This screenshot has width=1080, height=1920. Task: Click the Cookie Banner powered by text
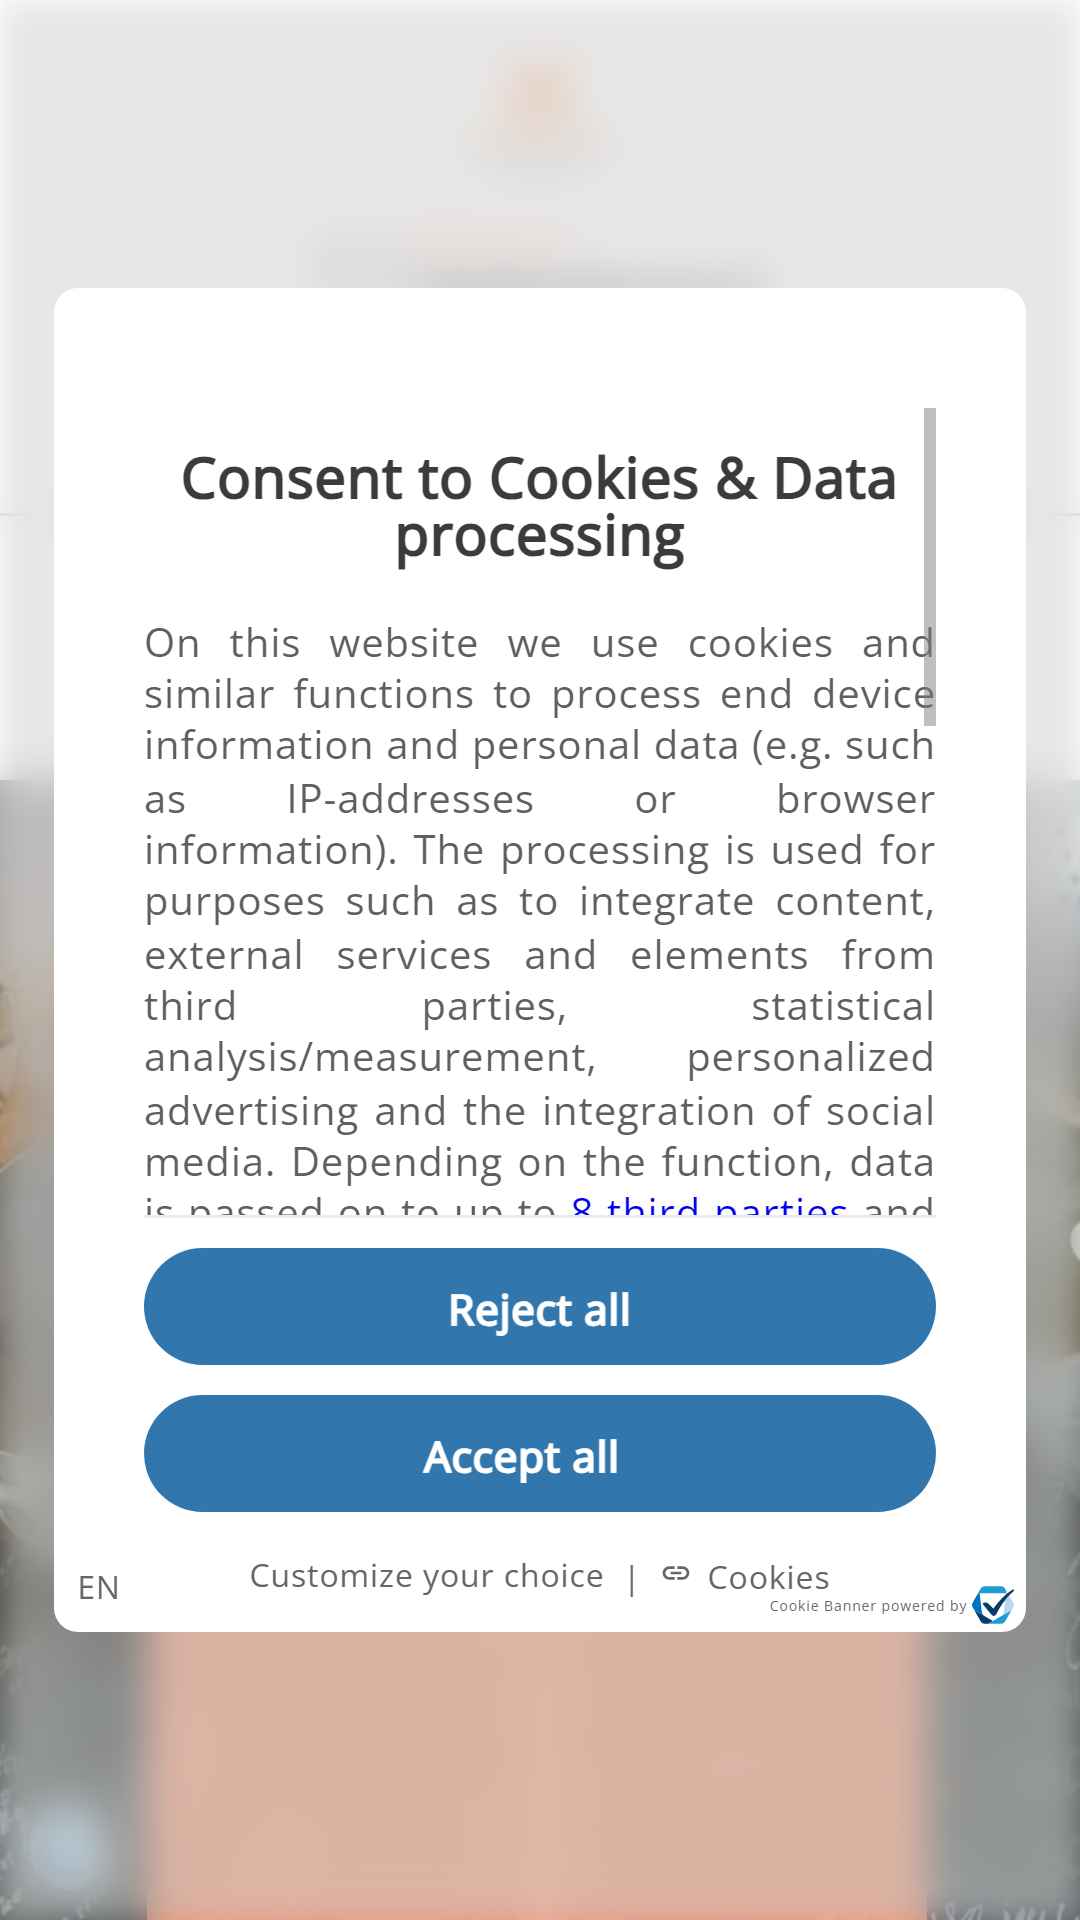[867, 1606]
